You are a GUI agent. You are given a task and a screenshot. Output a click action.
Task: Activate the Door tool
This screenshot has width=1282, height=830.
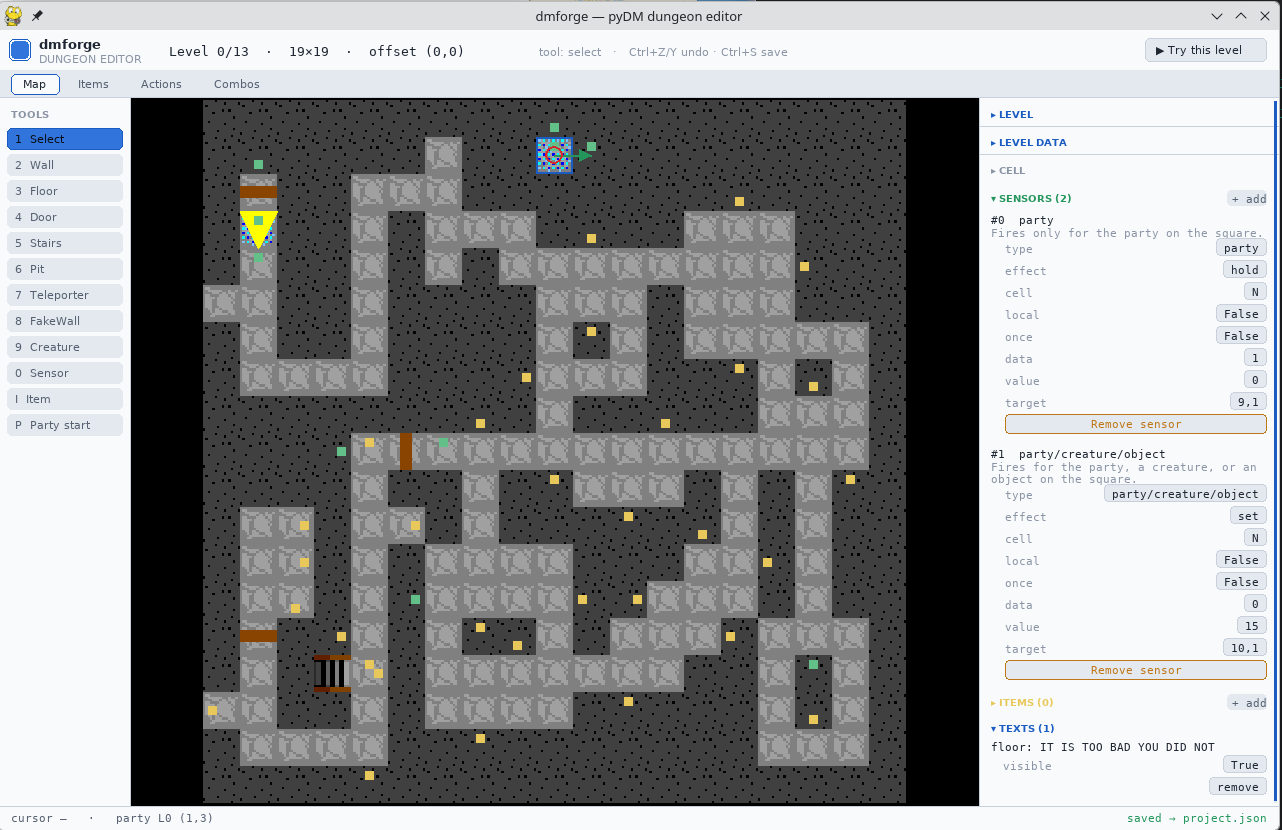pyautogui.click(x=65, y=217)
